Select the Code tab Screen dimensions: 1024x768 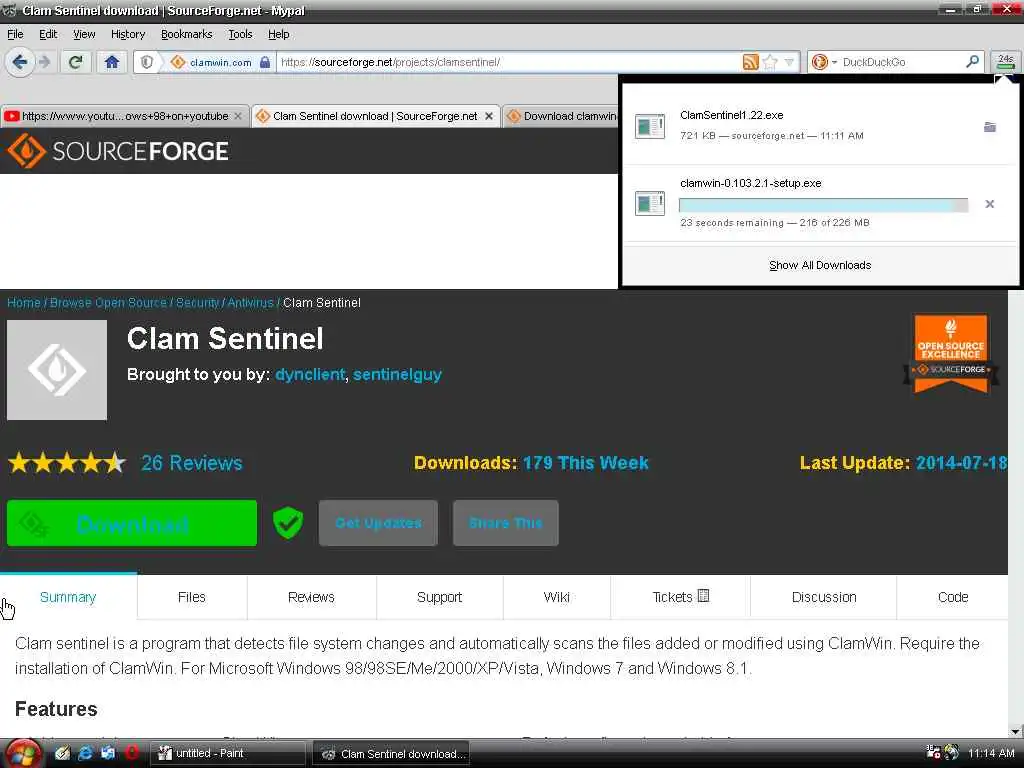point(953,597)
